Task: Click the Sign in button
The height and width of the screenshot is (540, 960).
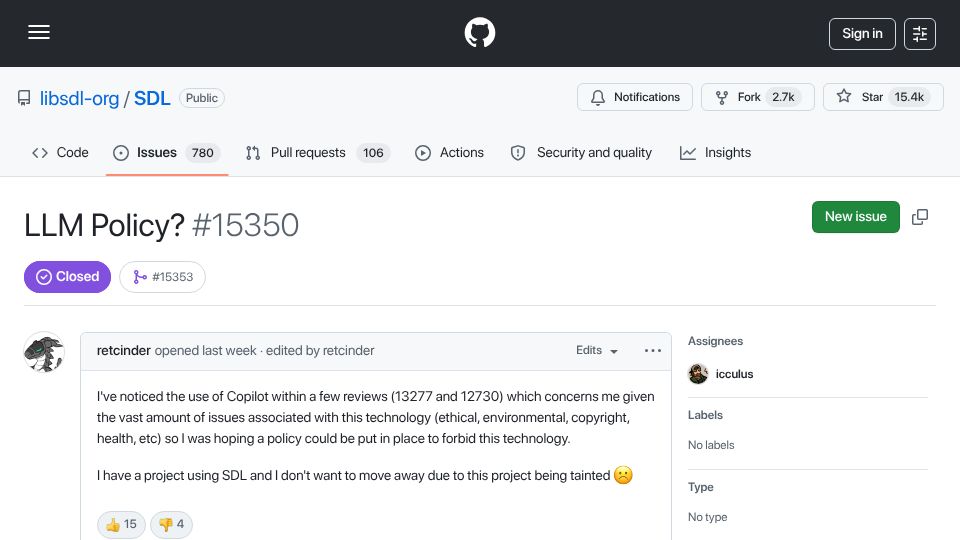Action: (862, 34)
